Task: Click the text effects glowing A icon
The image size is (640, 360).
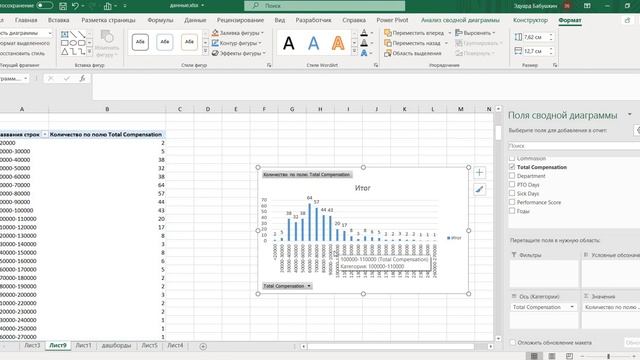Action: (x=364, y=53)
